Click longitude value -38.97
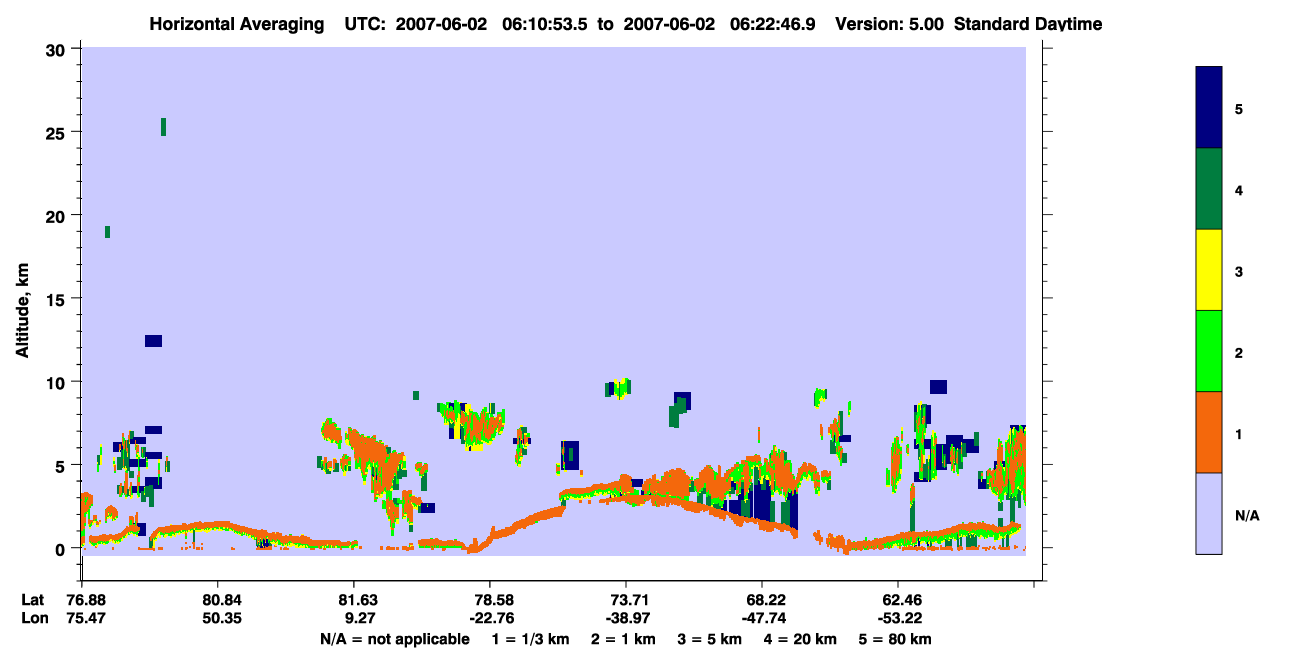 tap(626, 619)
